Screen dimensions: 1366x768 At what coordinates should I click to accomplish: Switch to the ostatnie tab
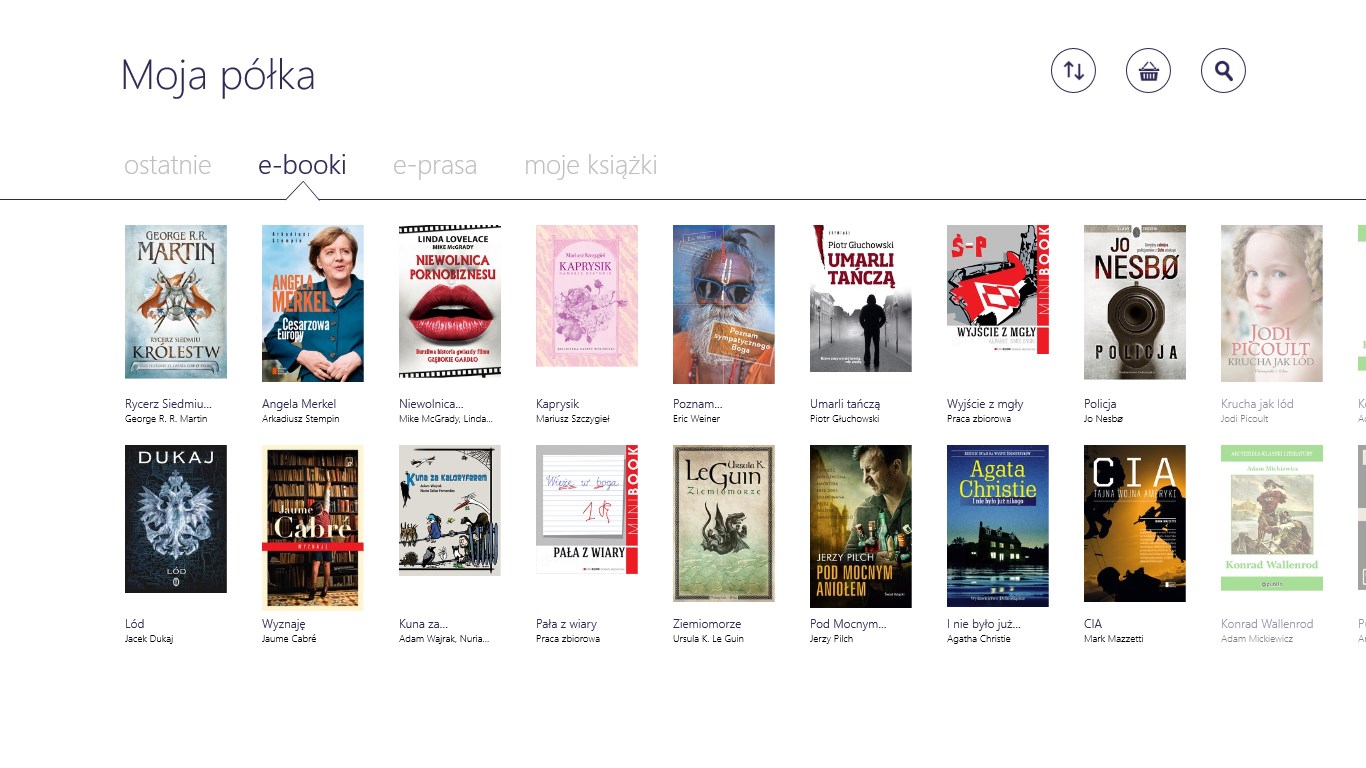click(x=168, y=165)
